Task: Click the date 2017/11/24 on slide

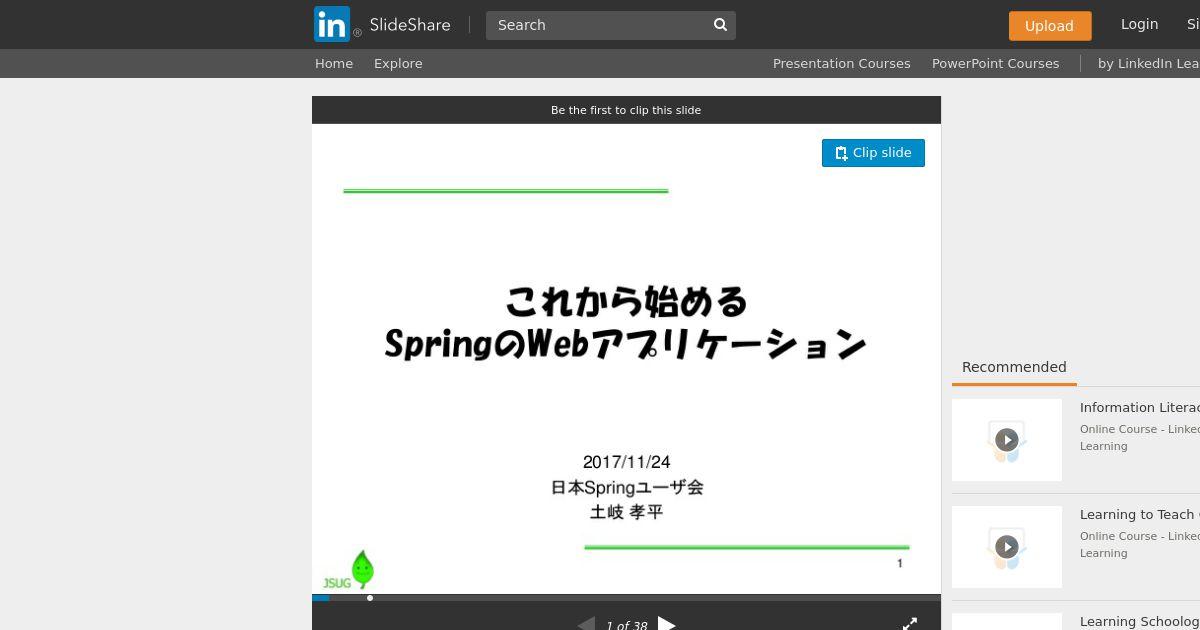Action: point(626,462)
